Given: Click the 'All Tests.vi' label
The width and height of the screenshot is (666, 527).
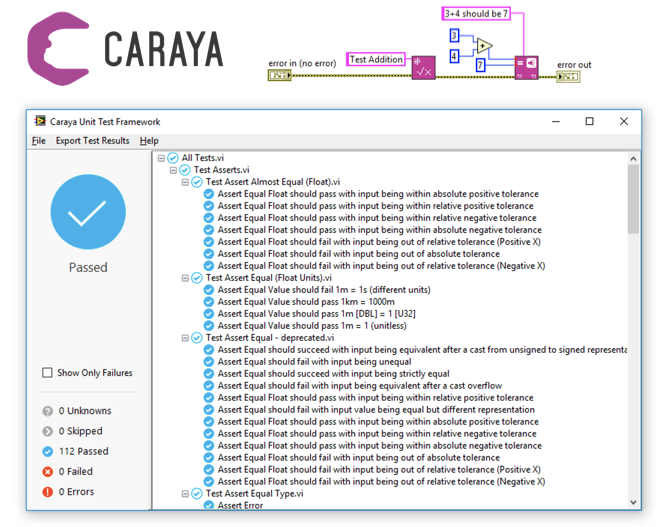Looking at the screenshot, I should point(203,158).
